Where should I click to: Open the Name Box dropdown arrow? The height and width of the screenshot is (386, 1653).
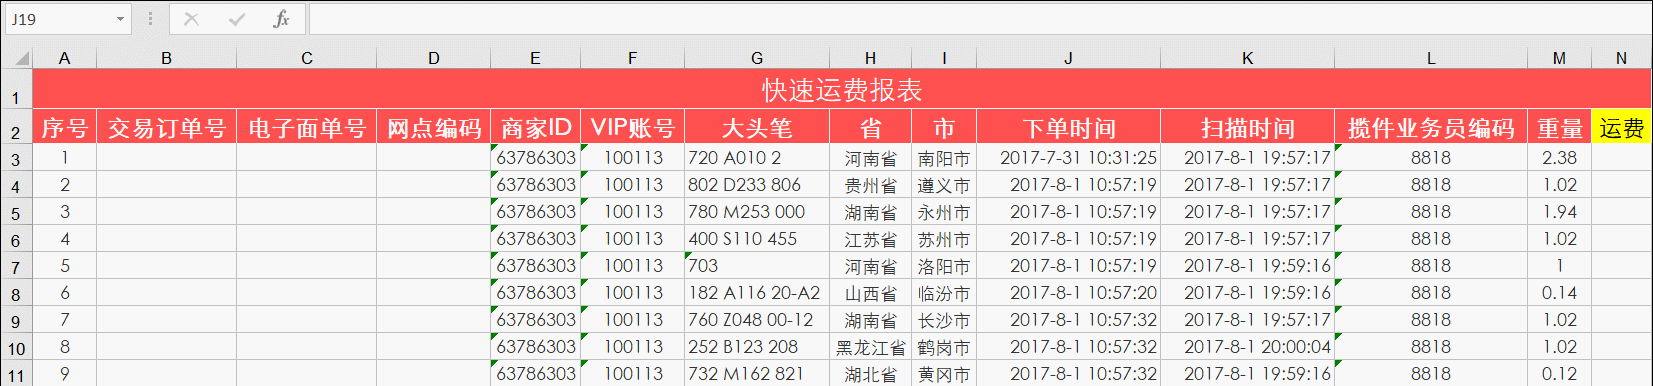click(120, 19)
